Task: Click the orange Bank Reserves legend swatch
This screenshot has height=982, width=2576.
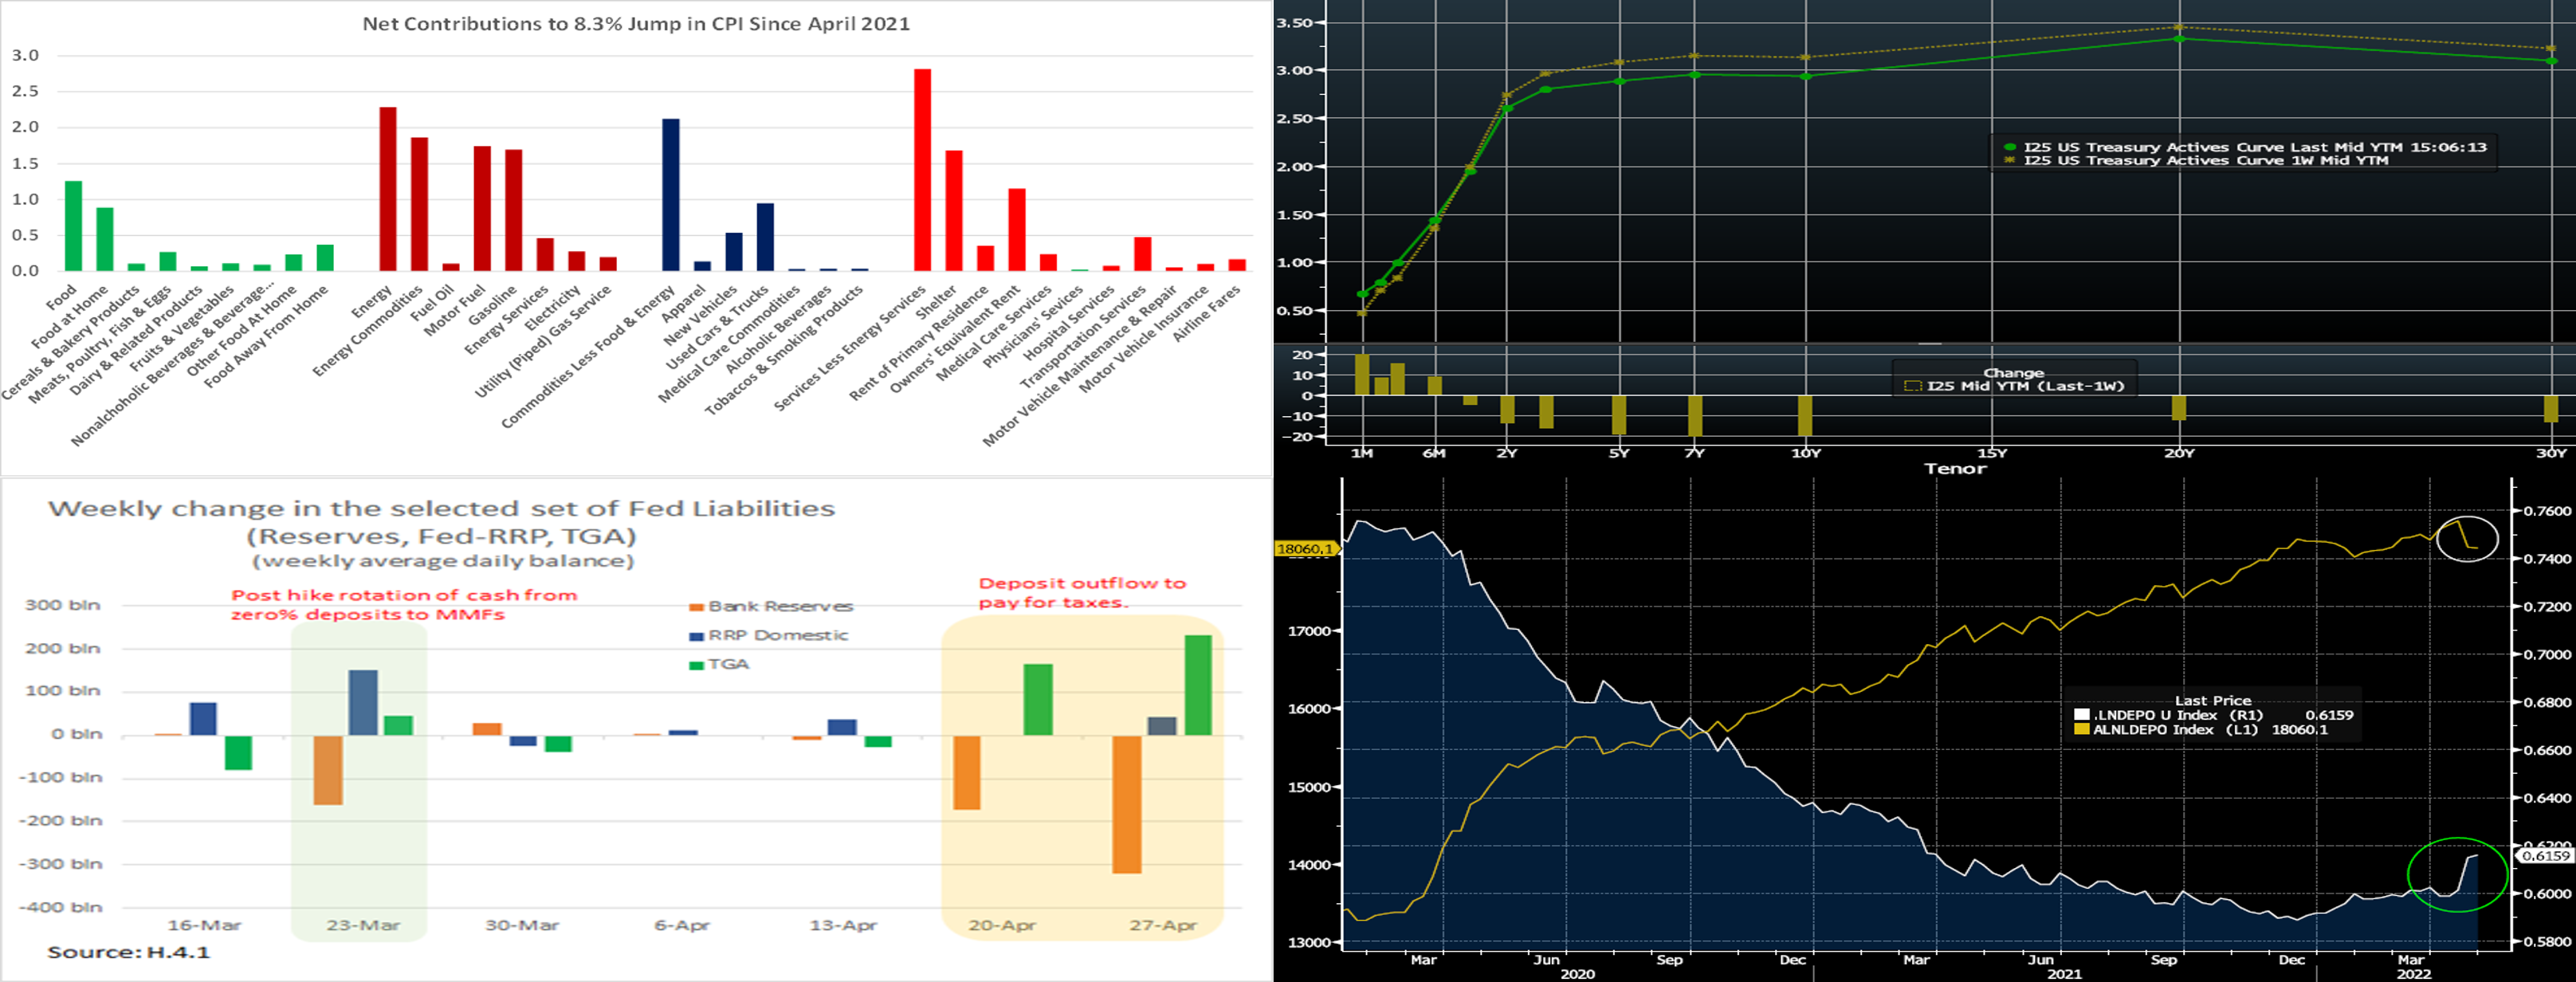Action: click(x=696, y=607)
